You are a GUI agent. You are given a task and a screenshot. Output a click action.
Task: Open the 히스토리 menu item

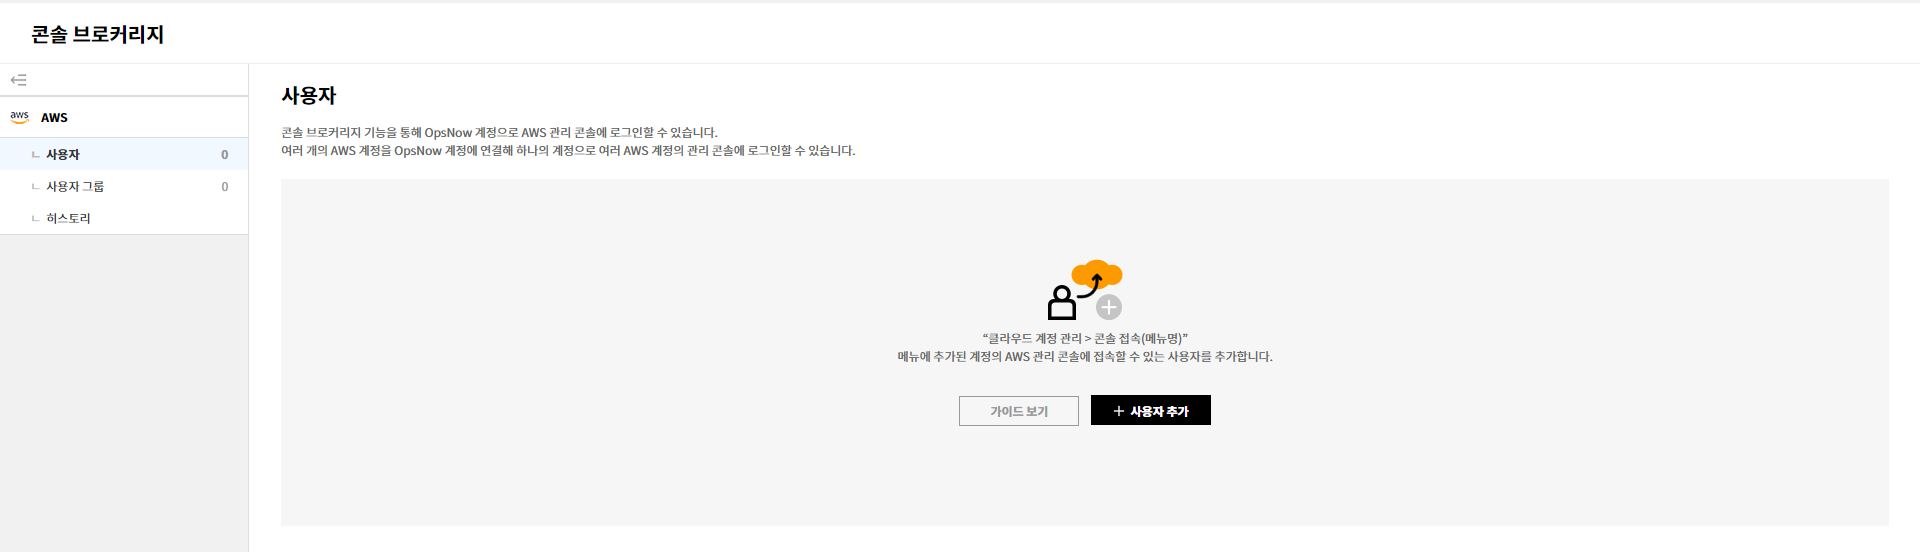[x=68, y=218]
